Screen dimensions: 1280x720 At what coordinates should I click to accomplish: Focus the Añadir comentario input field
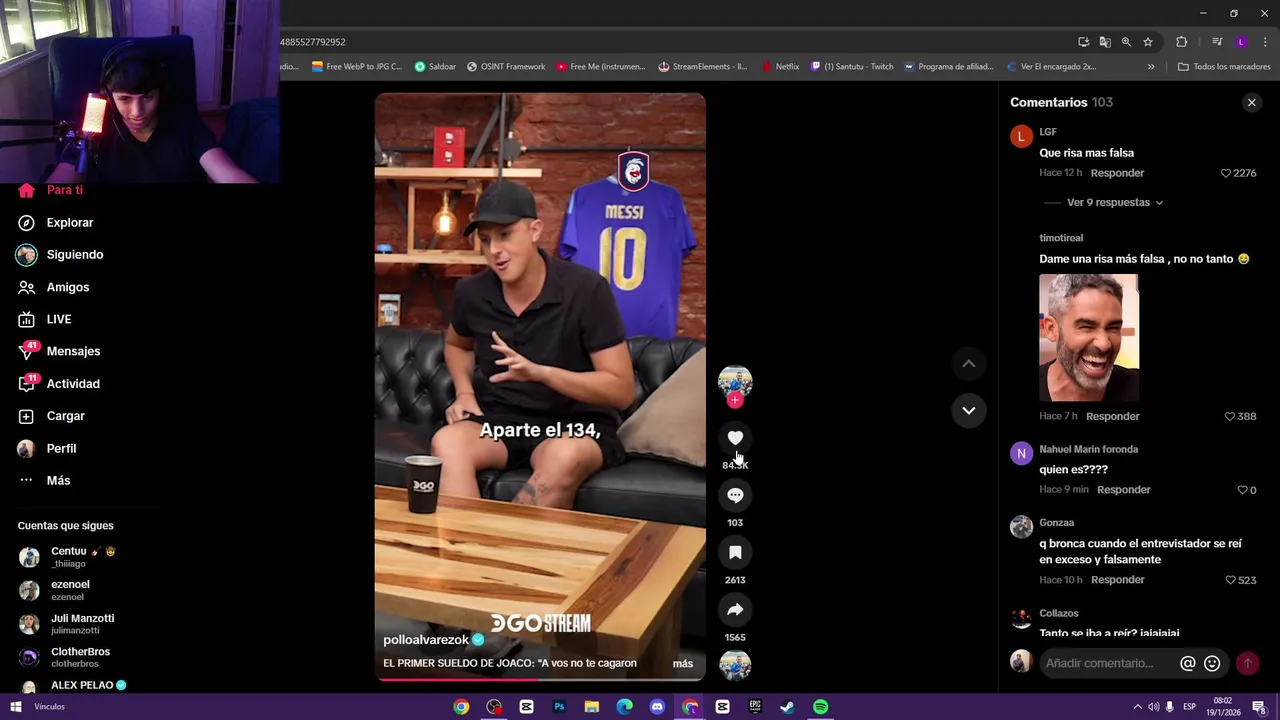pos(1107,663)
